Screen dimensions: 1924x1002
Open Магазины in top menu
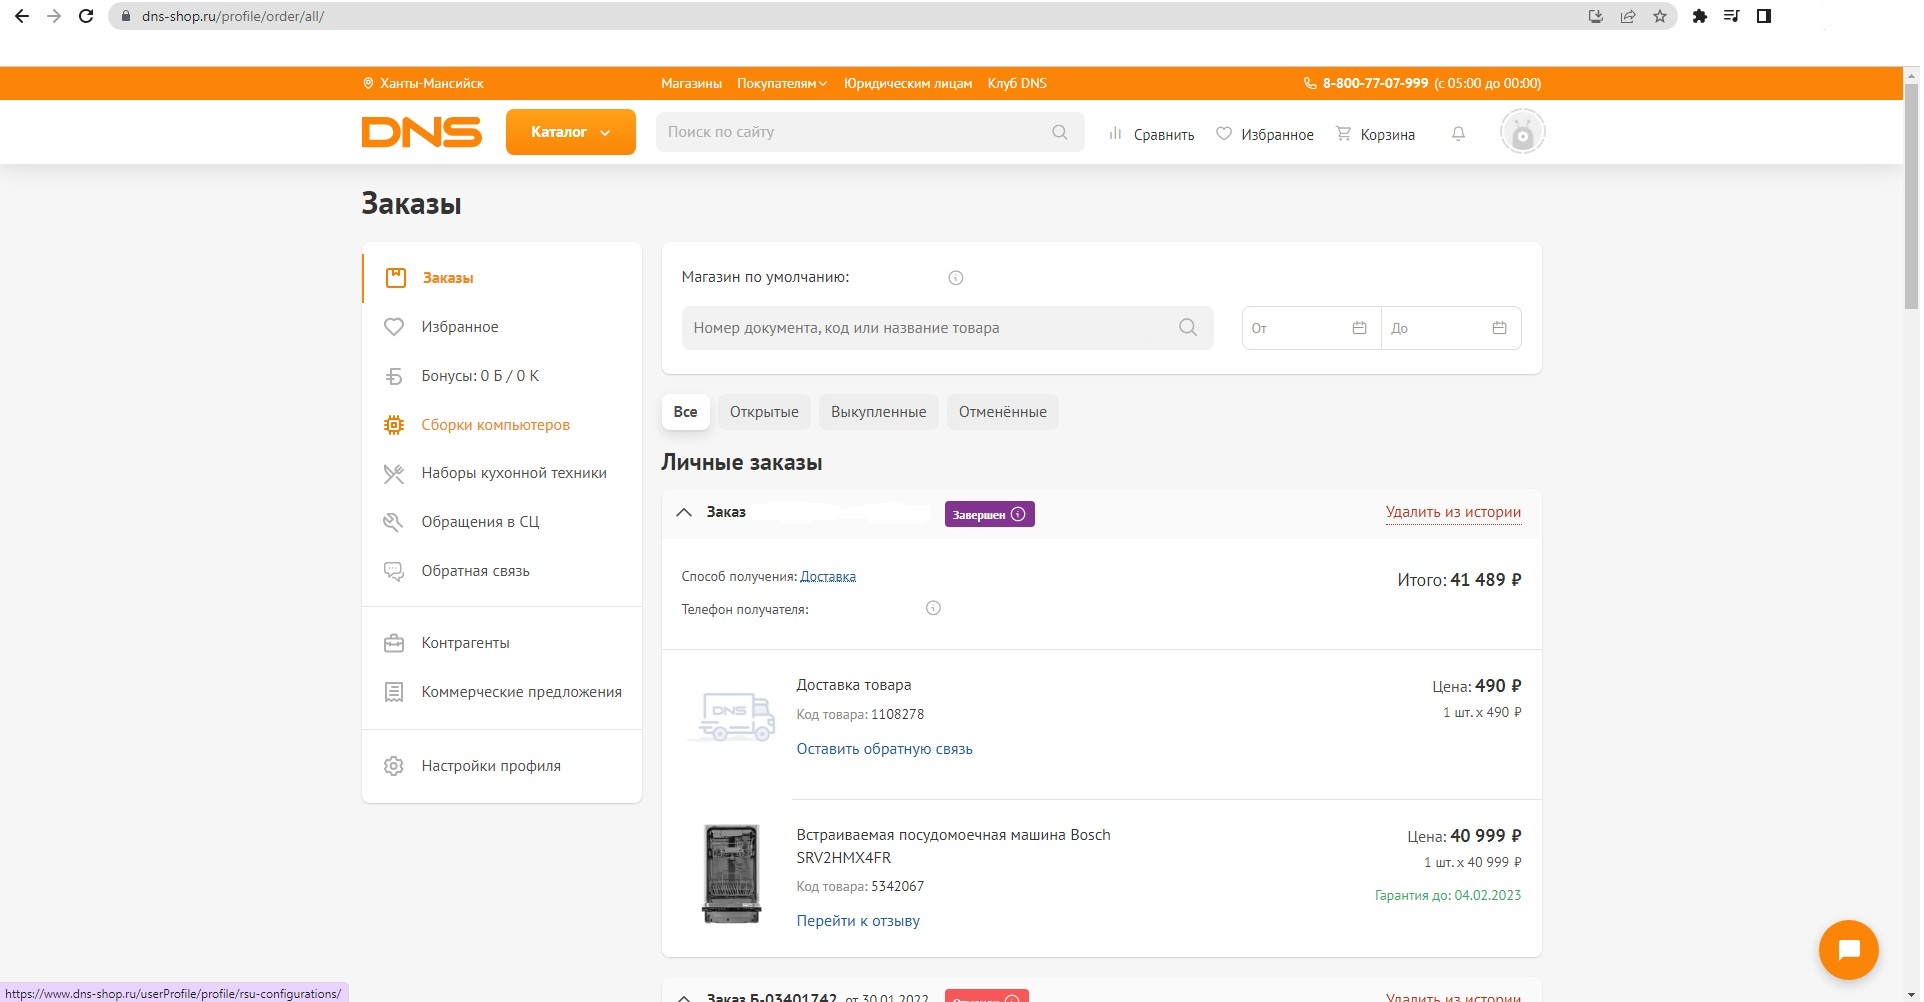click(691, 83)
